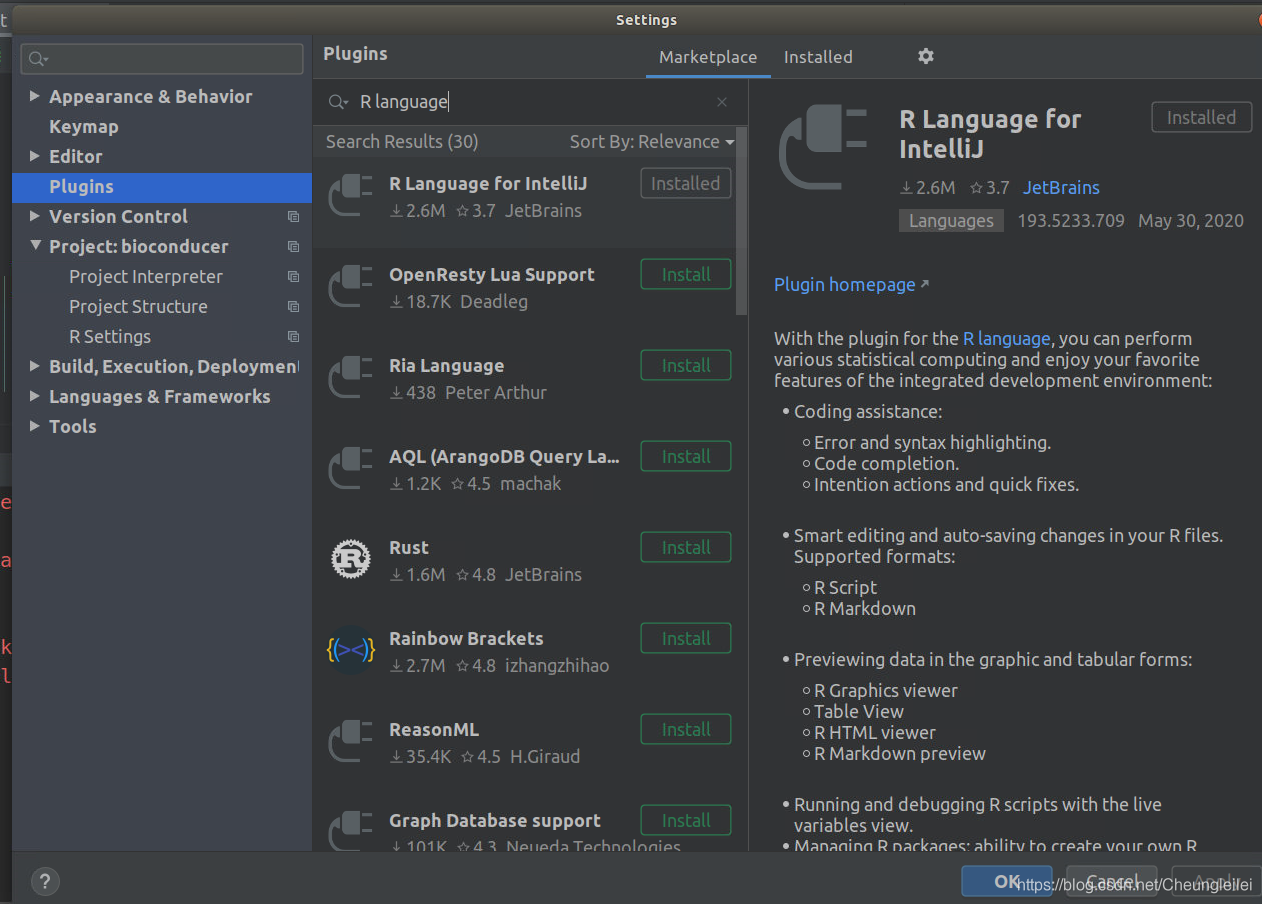1262x904 pixels.
Task: Click the sidebar settings search magnifier icon
Action: pos(39,59)
